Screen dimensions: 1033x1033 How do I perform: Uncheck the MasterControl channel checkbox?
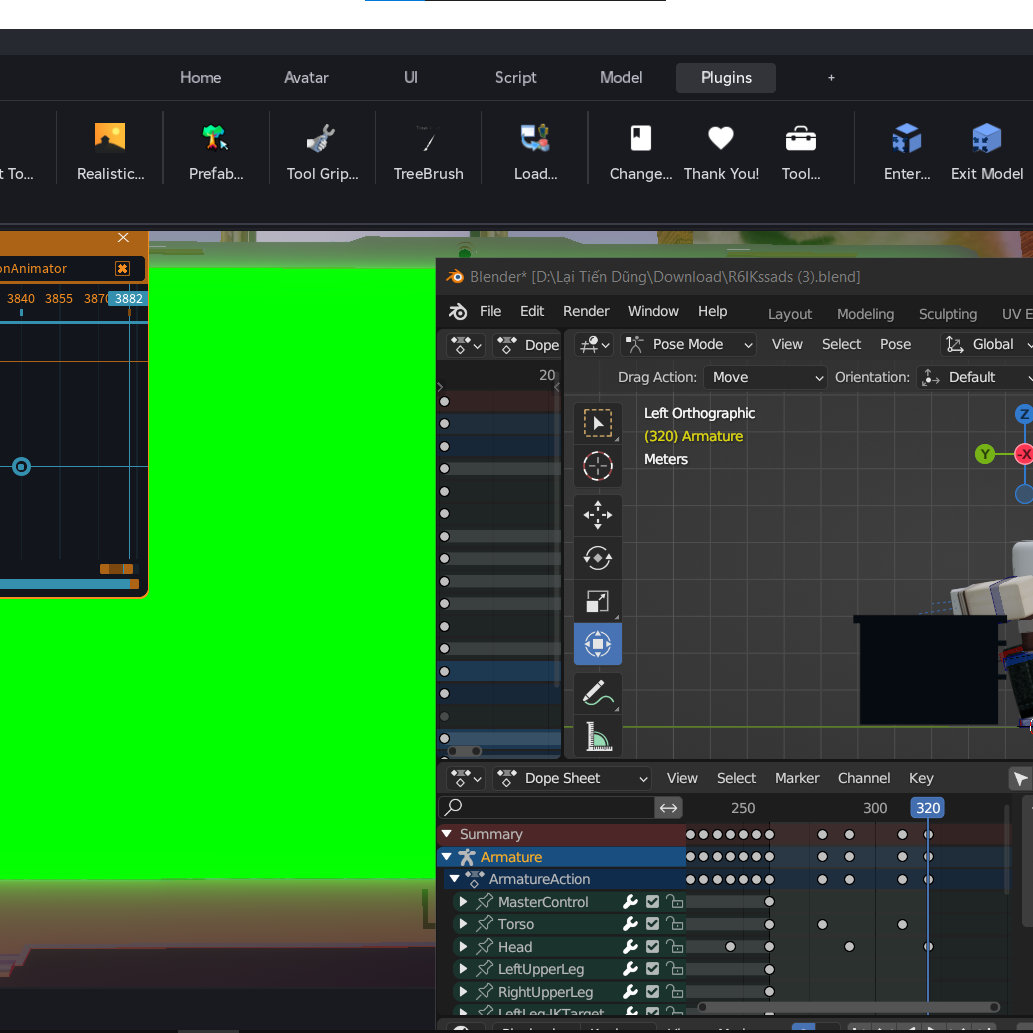pyautogui.click(x=652, y=902)
